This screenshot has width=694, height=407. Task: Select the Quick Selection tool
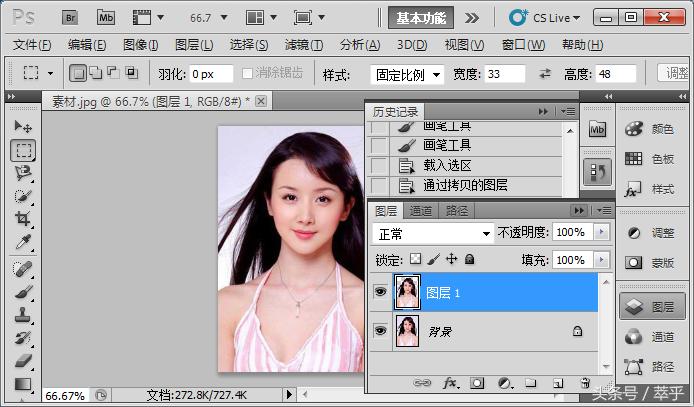(x=23, y=196)
